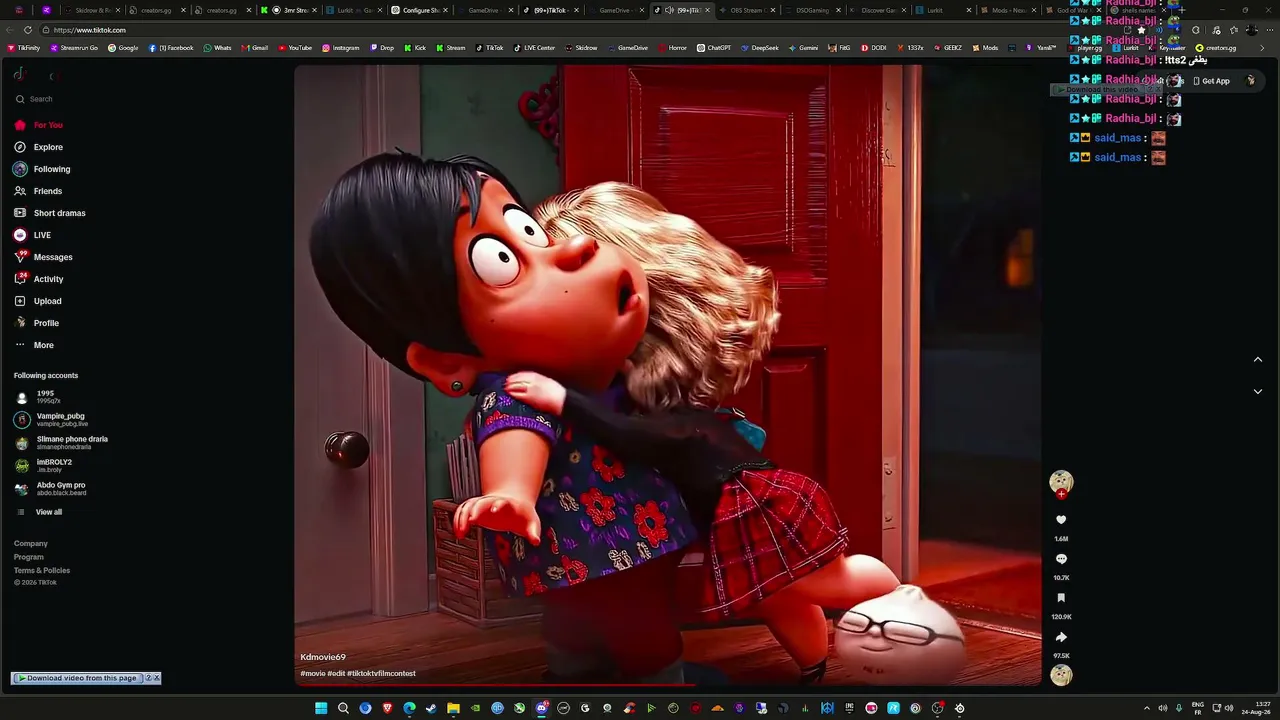This screenshot has height=720, width=1280.
Task: Open the ChatGPT bookmark
Action: tap(714, 48)
